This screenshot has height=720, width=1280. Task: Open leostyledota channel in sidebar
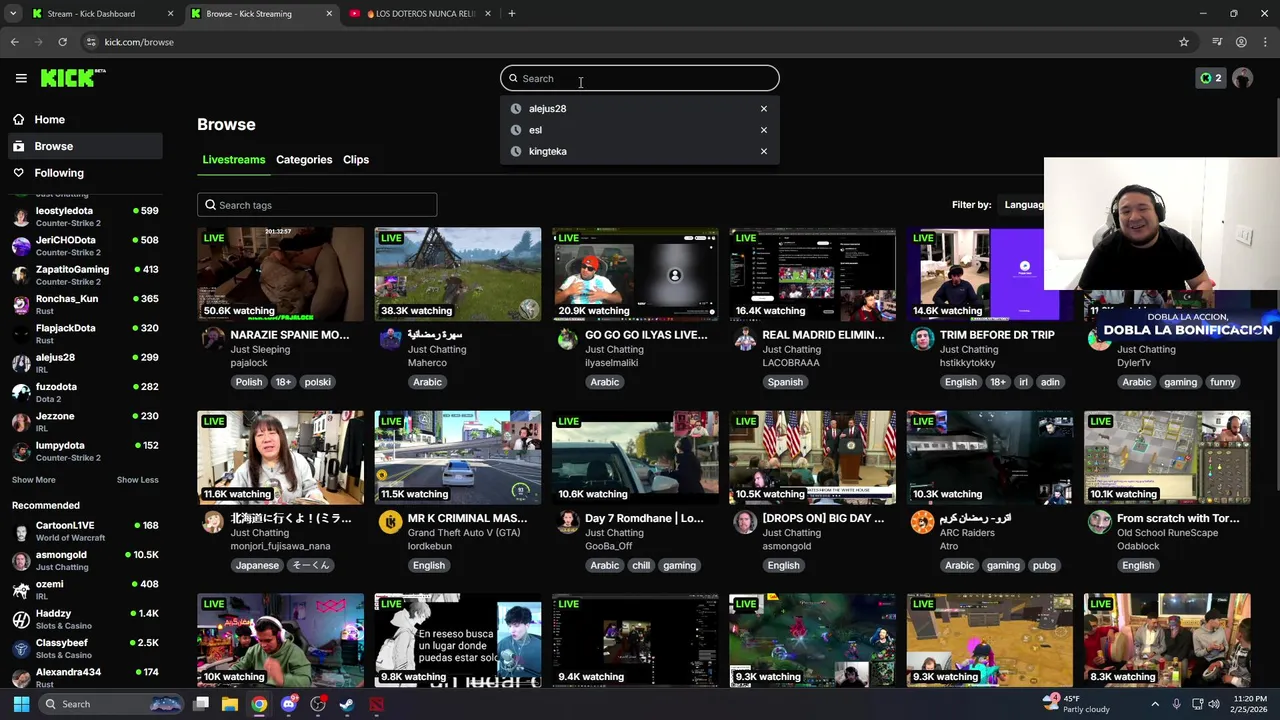click(x=84, y=217)
